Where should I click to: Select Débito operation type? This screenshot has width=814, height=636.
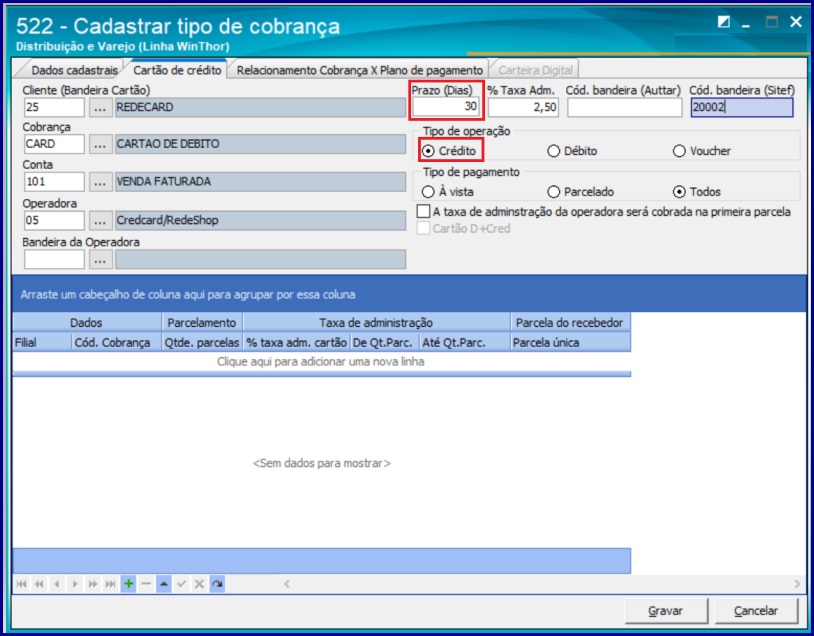point(572,151)
